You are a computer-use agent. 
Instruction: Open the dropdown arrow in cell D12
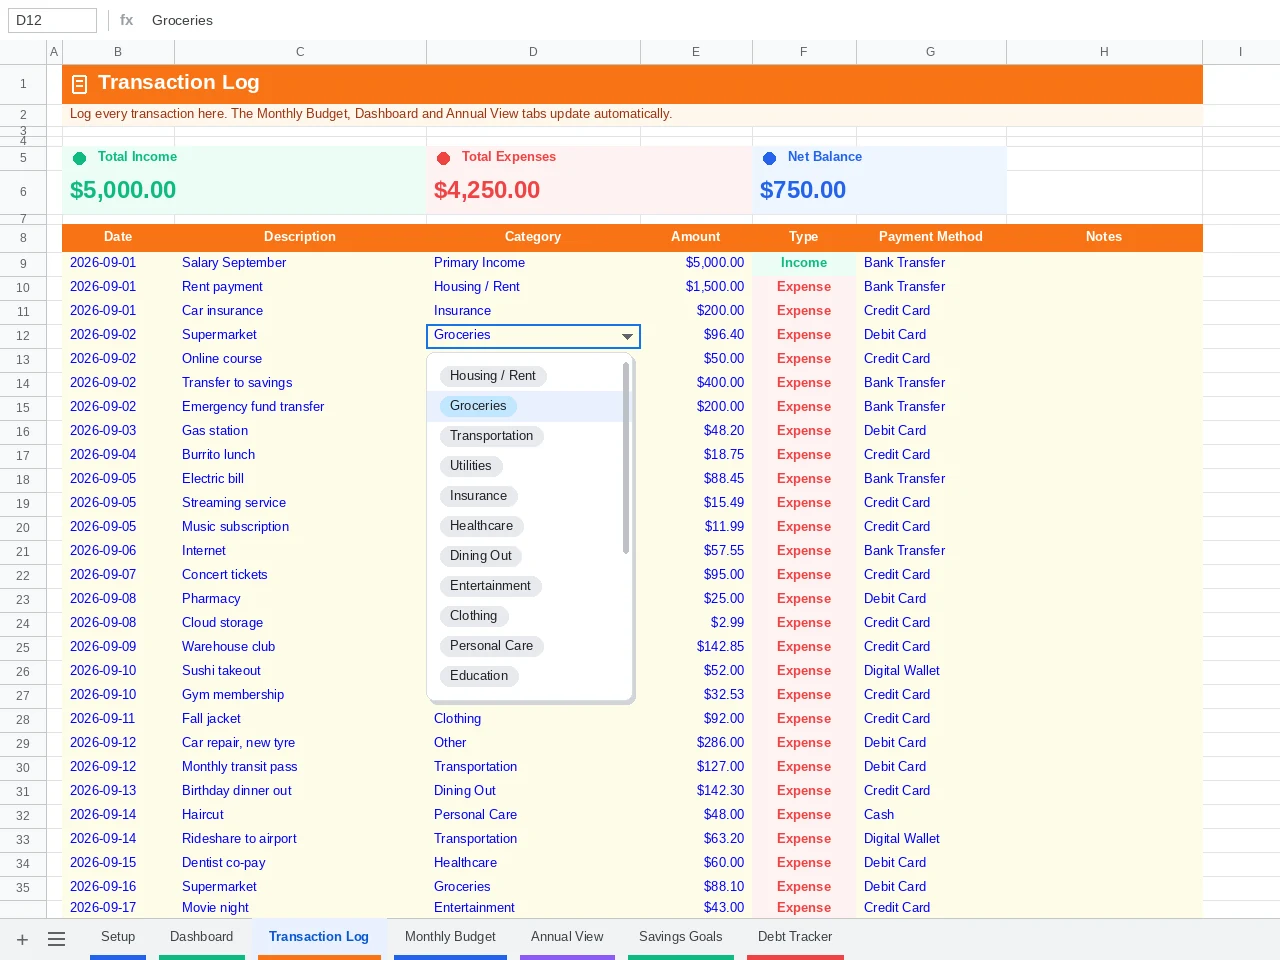pyautogui.click(x=627, y=336)
